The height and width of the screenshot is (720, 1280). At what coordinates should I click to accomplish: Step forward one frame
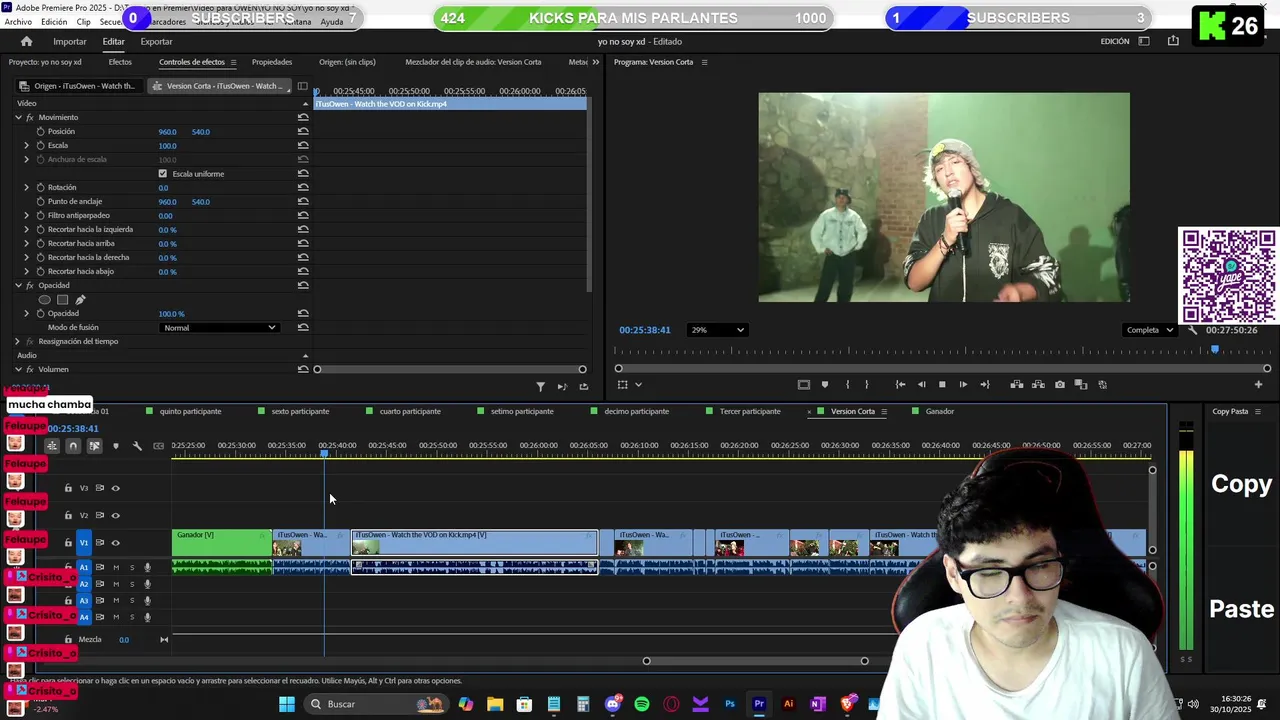tap(963, 384)
